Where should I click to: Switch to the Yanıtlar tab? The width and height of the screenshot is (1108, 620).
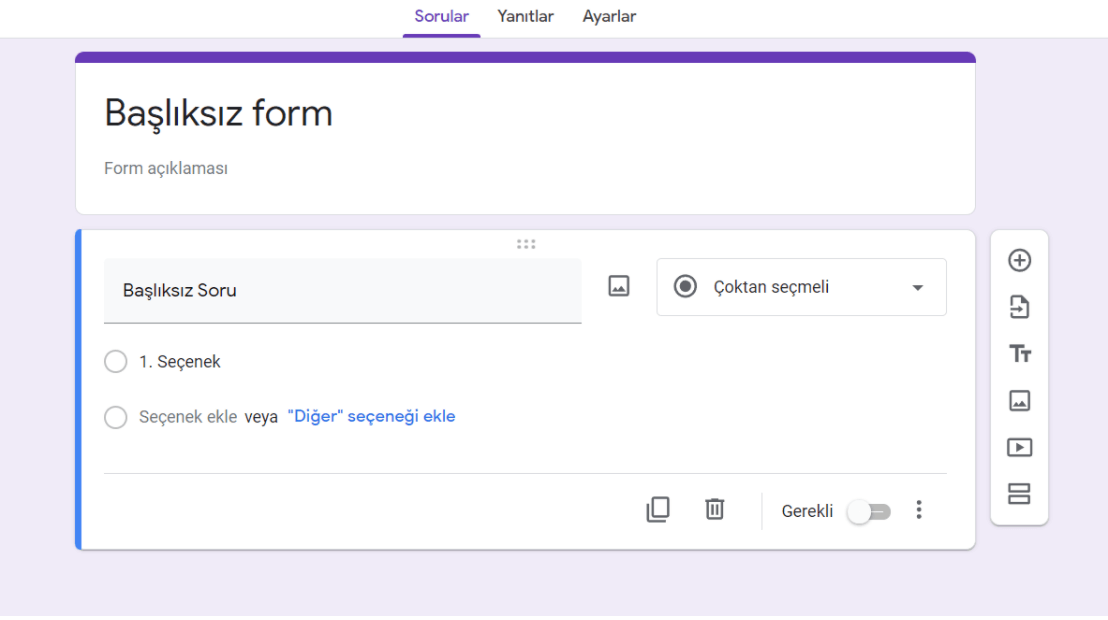tap(524, 16)
